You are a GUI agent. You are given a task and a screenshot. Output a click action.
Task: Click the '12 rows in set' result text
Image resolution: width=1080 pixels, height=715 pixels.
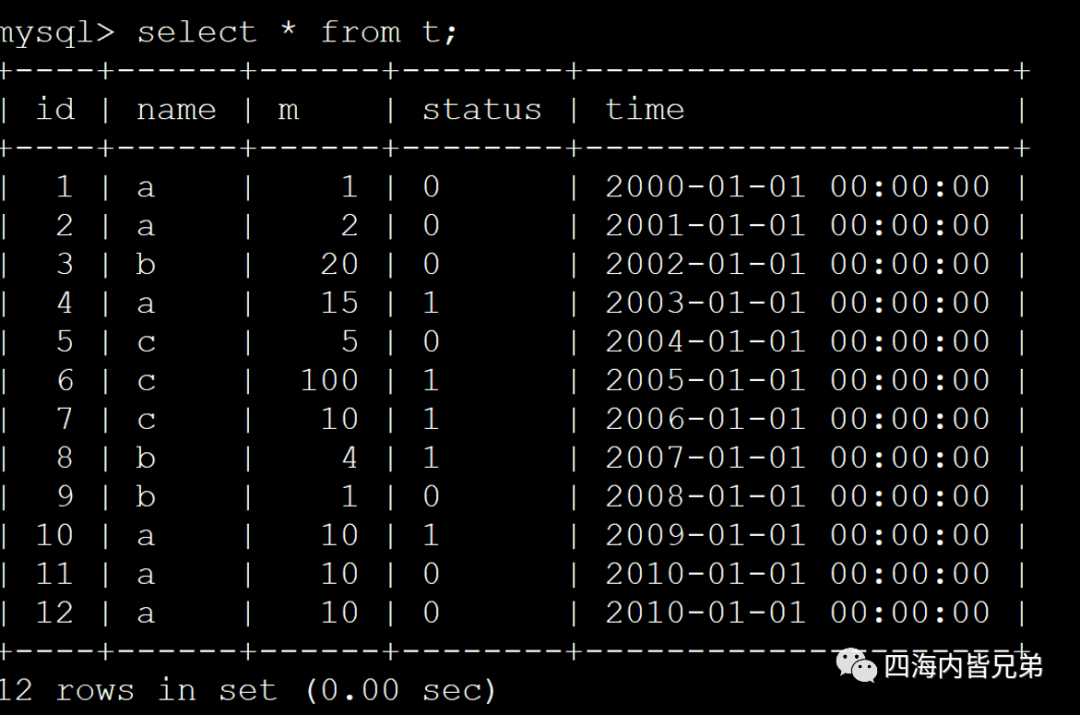coord(138,690)
